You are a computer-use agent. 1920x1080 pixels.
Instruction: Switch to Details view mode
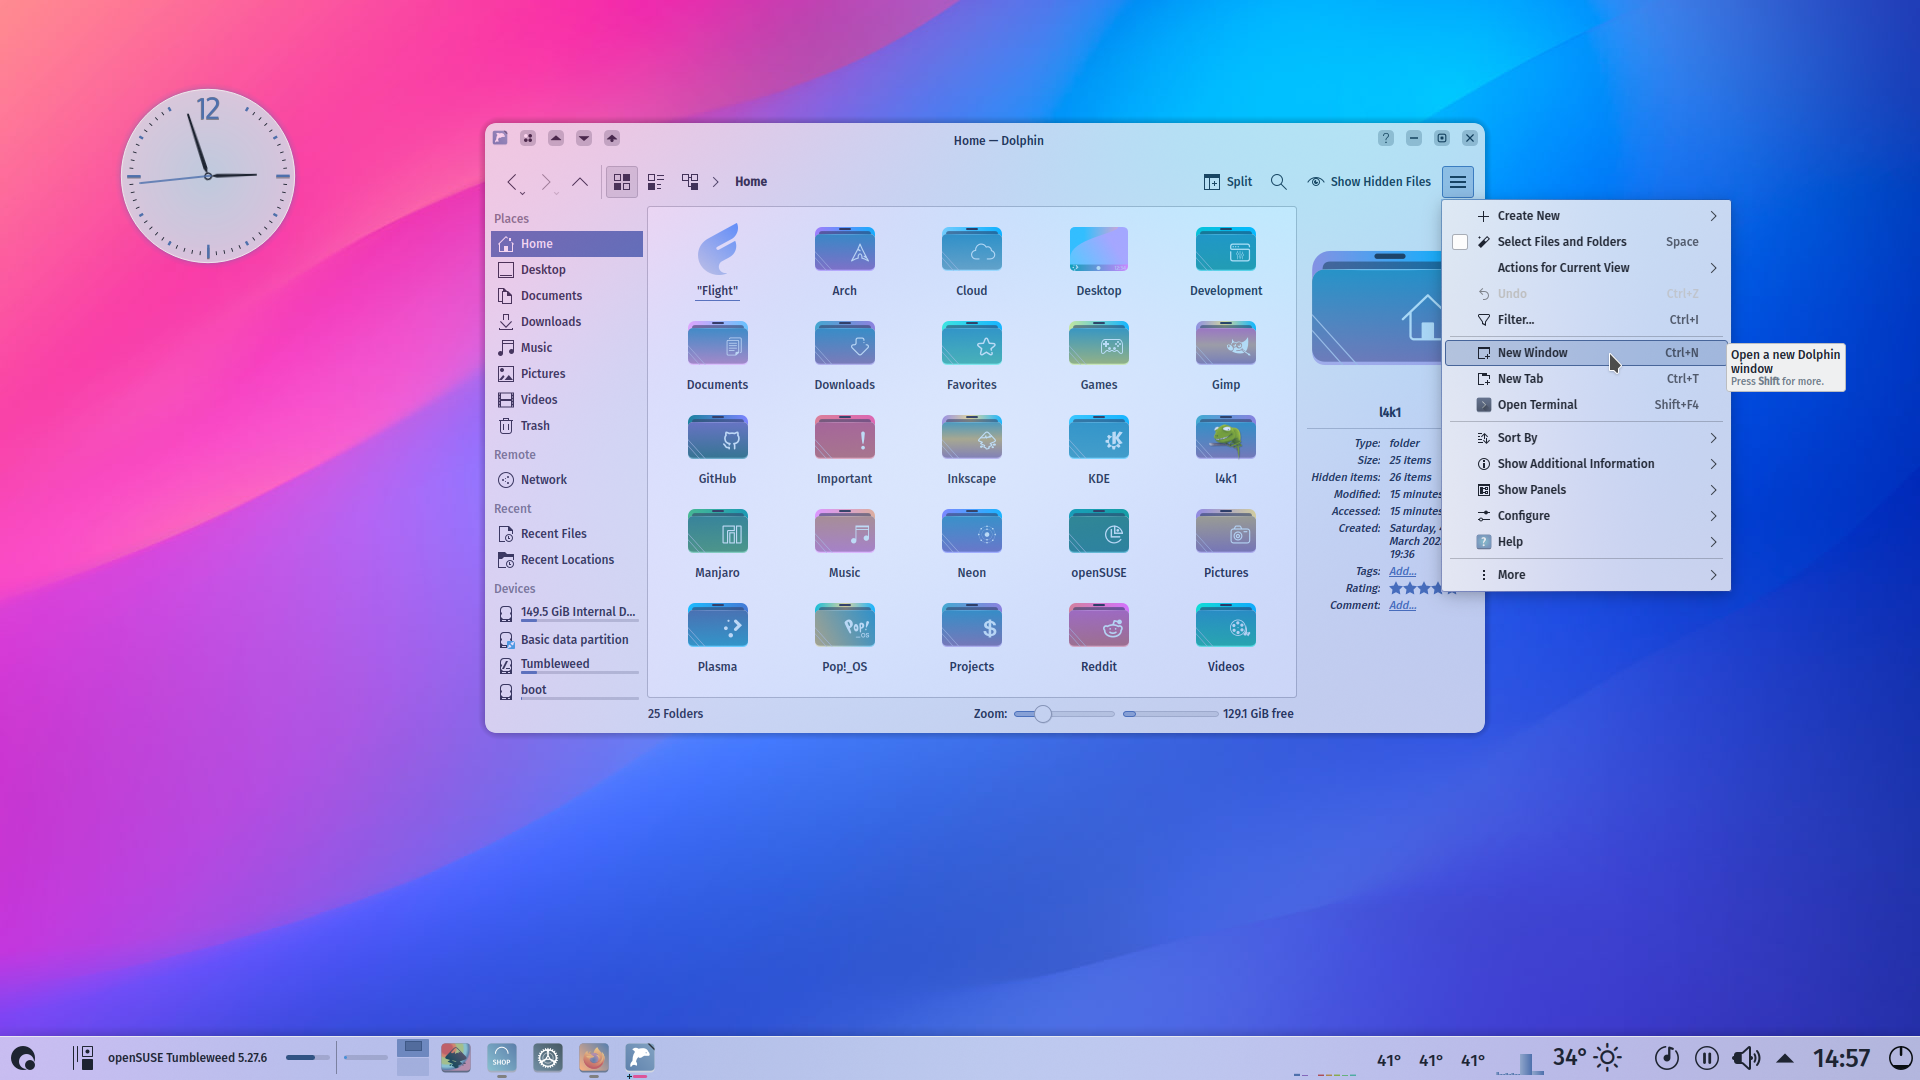pyautogui.click(x=690, y=182)
